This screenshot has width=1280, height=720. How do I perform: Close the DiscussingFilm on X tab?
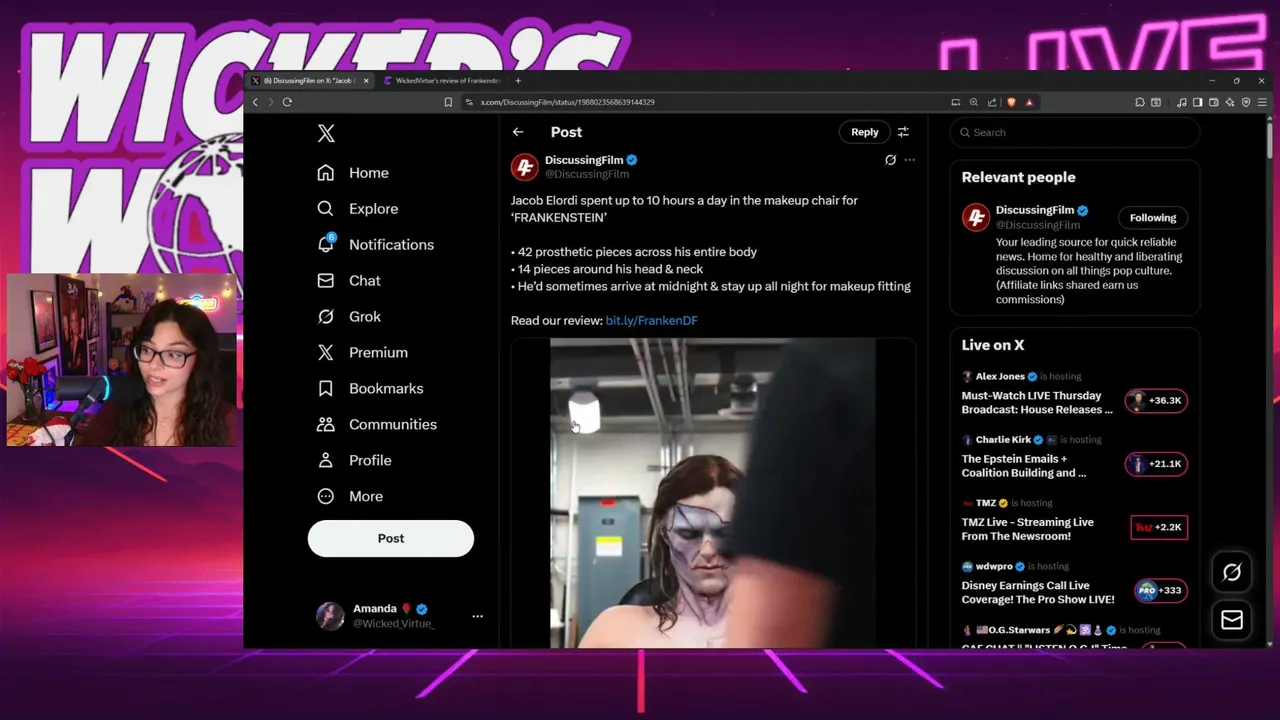point(366,81)
